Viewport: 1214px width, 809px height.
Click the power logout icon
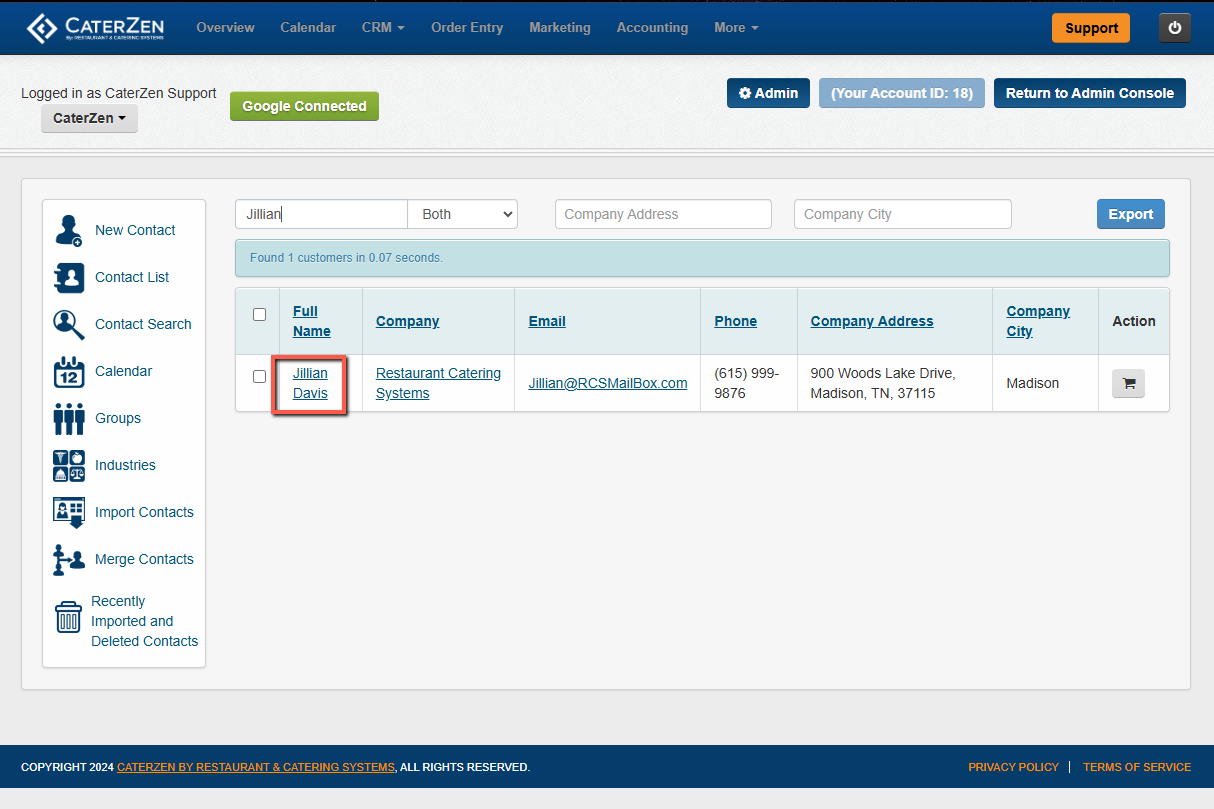(x=1175, y=28)
